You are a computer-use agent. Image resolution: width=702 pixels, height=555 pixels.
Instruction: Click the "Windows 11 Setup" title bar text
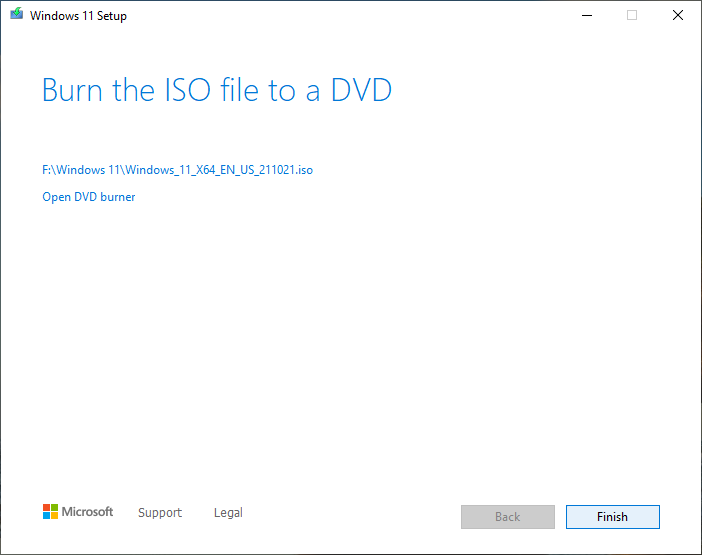(78, 16)
